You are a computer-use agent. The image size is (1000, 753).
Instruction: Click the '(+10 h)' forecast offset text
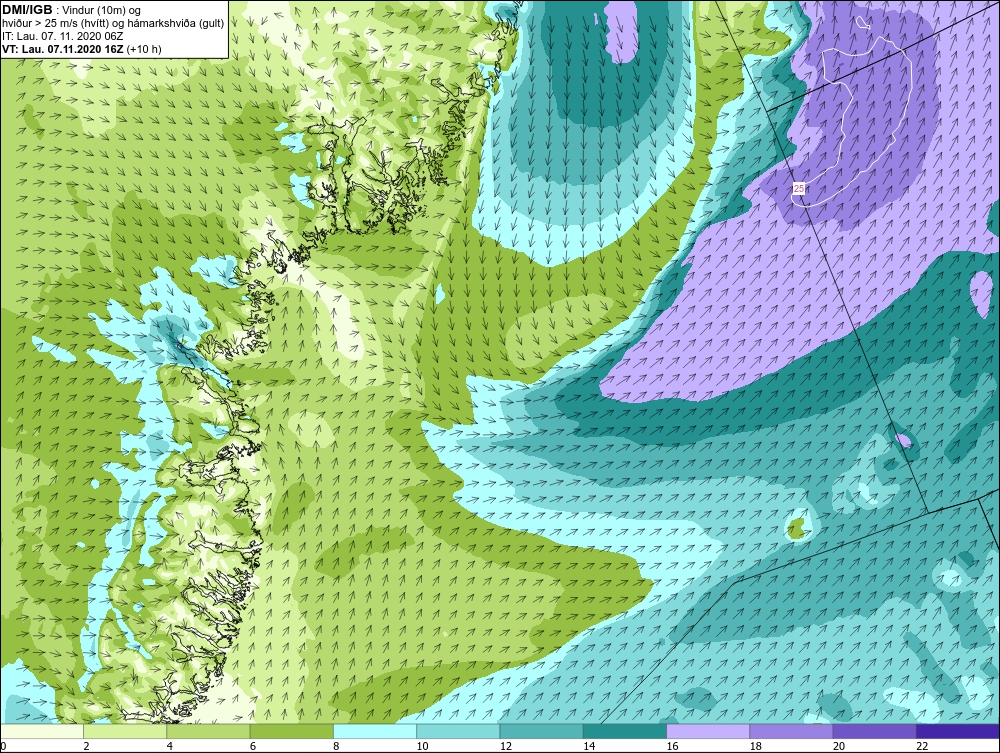(x=145, y=49)
